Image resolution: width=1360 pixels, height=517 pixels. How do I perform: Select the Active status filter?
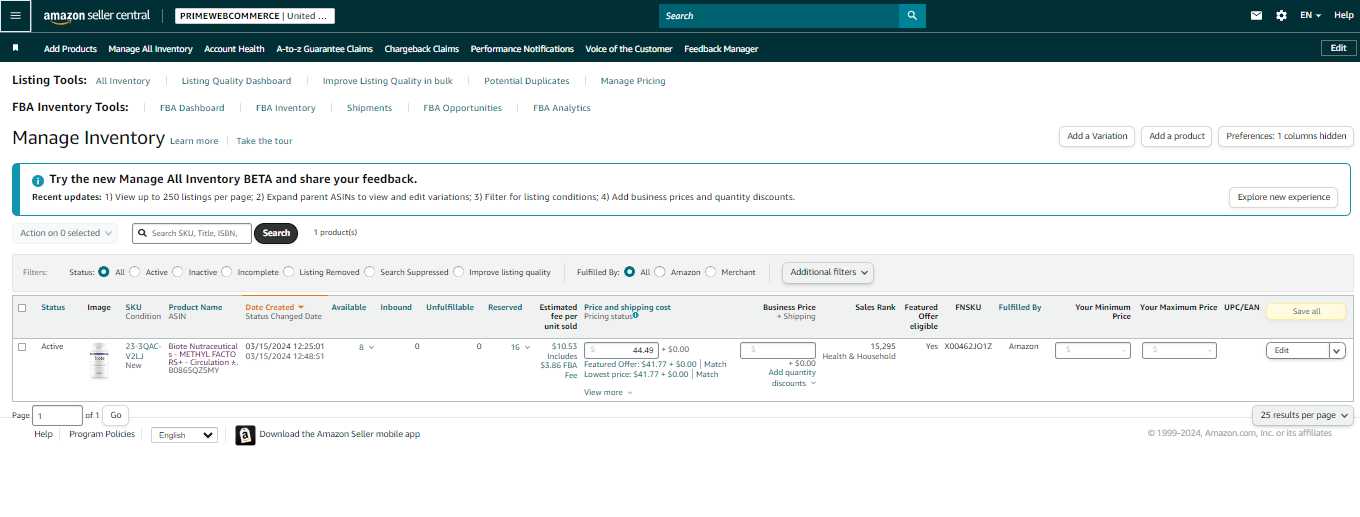tap(136, 272)
